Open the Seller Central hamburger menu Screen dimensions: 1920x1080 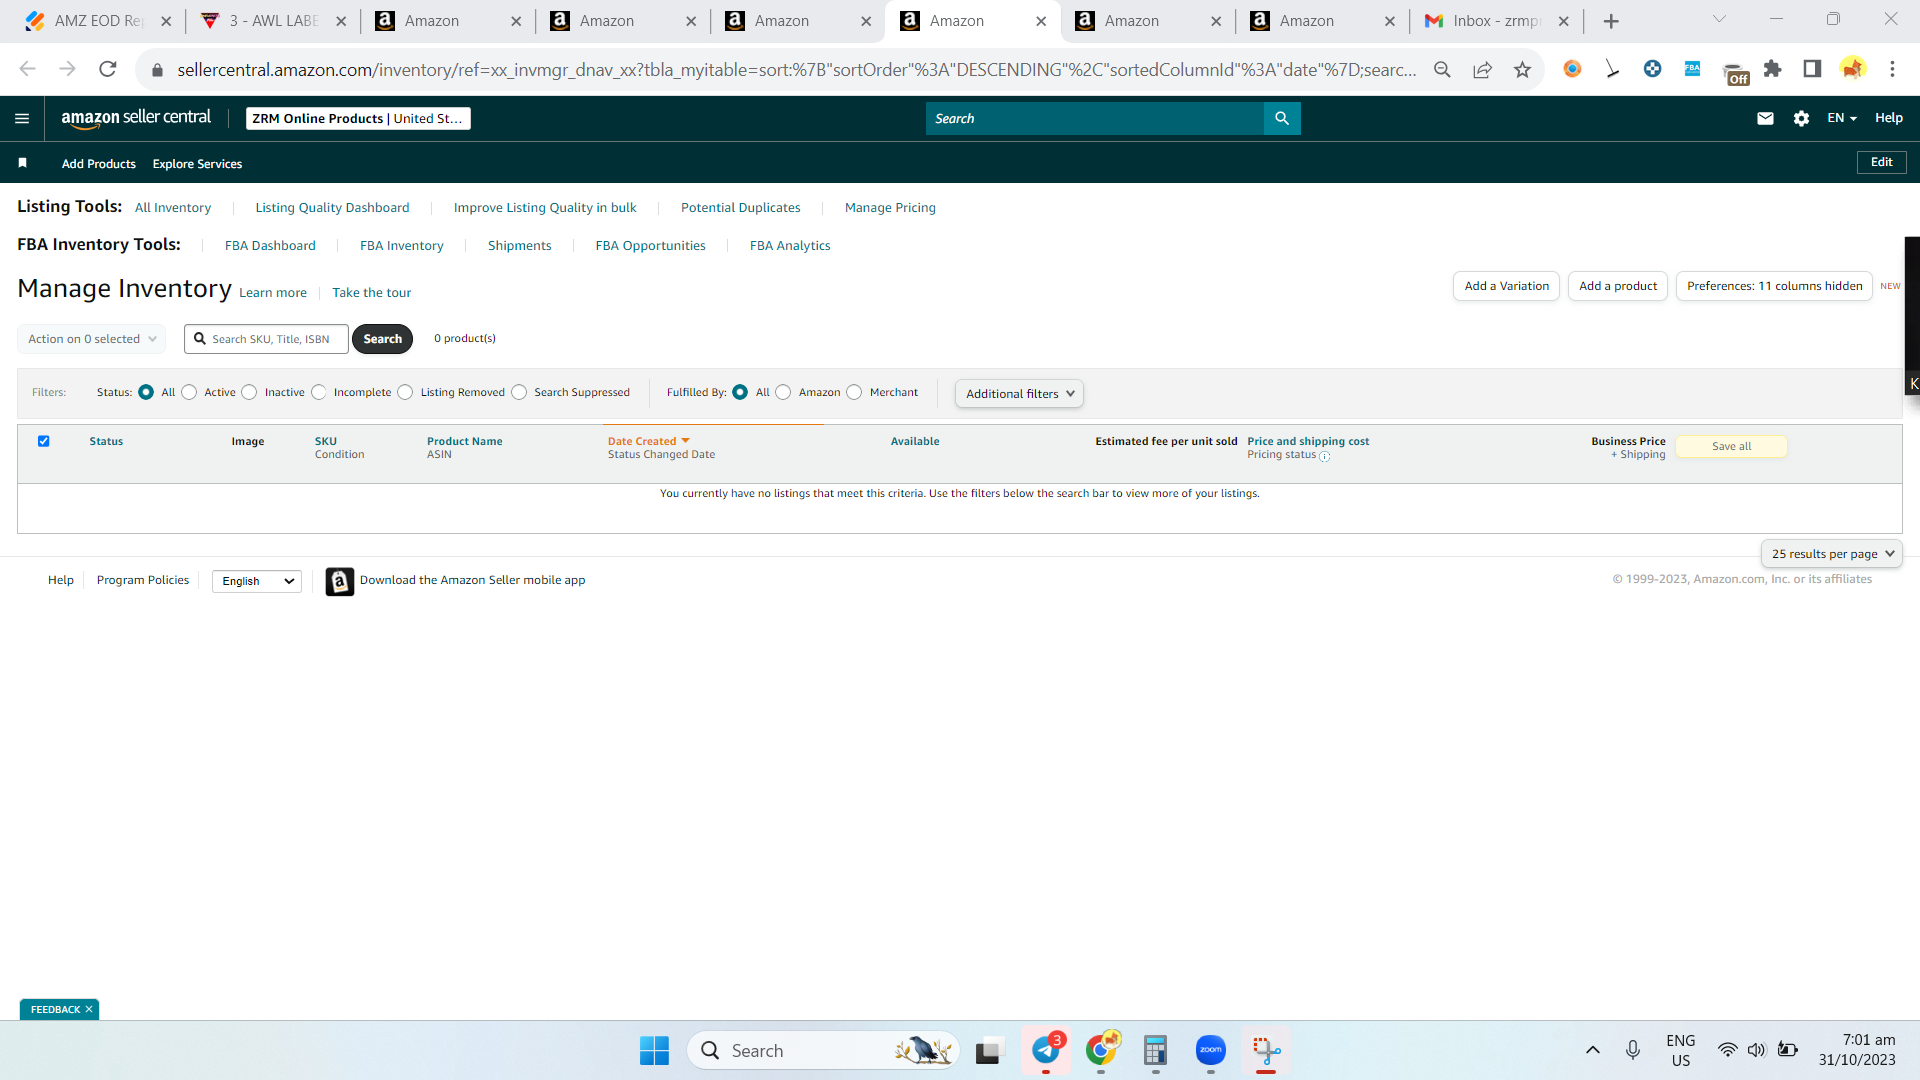22,118
